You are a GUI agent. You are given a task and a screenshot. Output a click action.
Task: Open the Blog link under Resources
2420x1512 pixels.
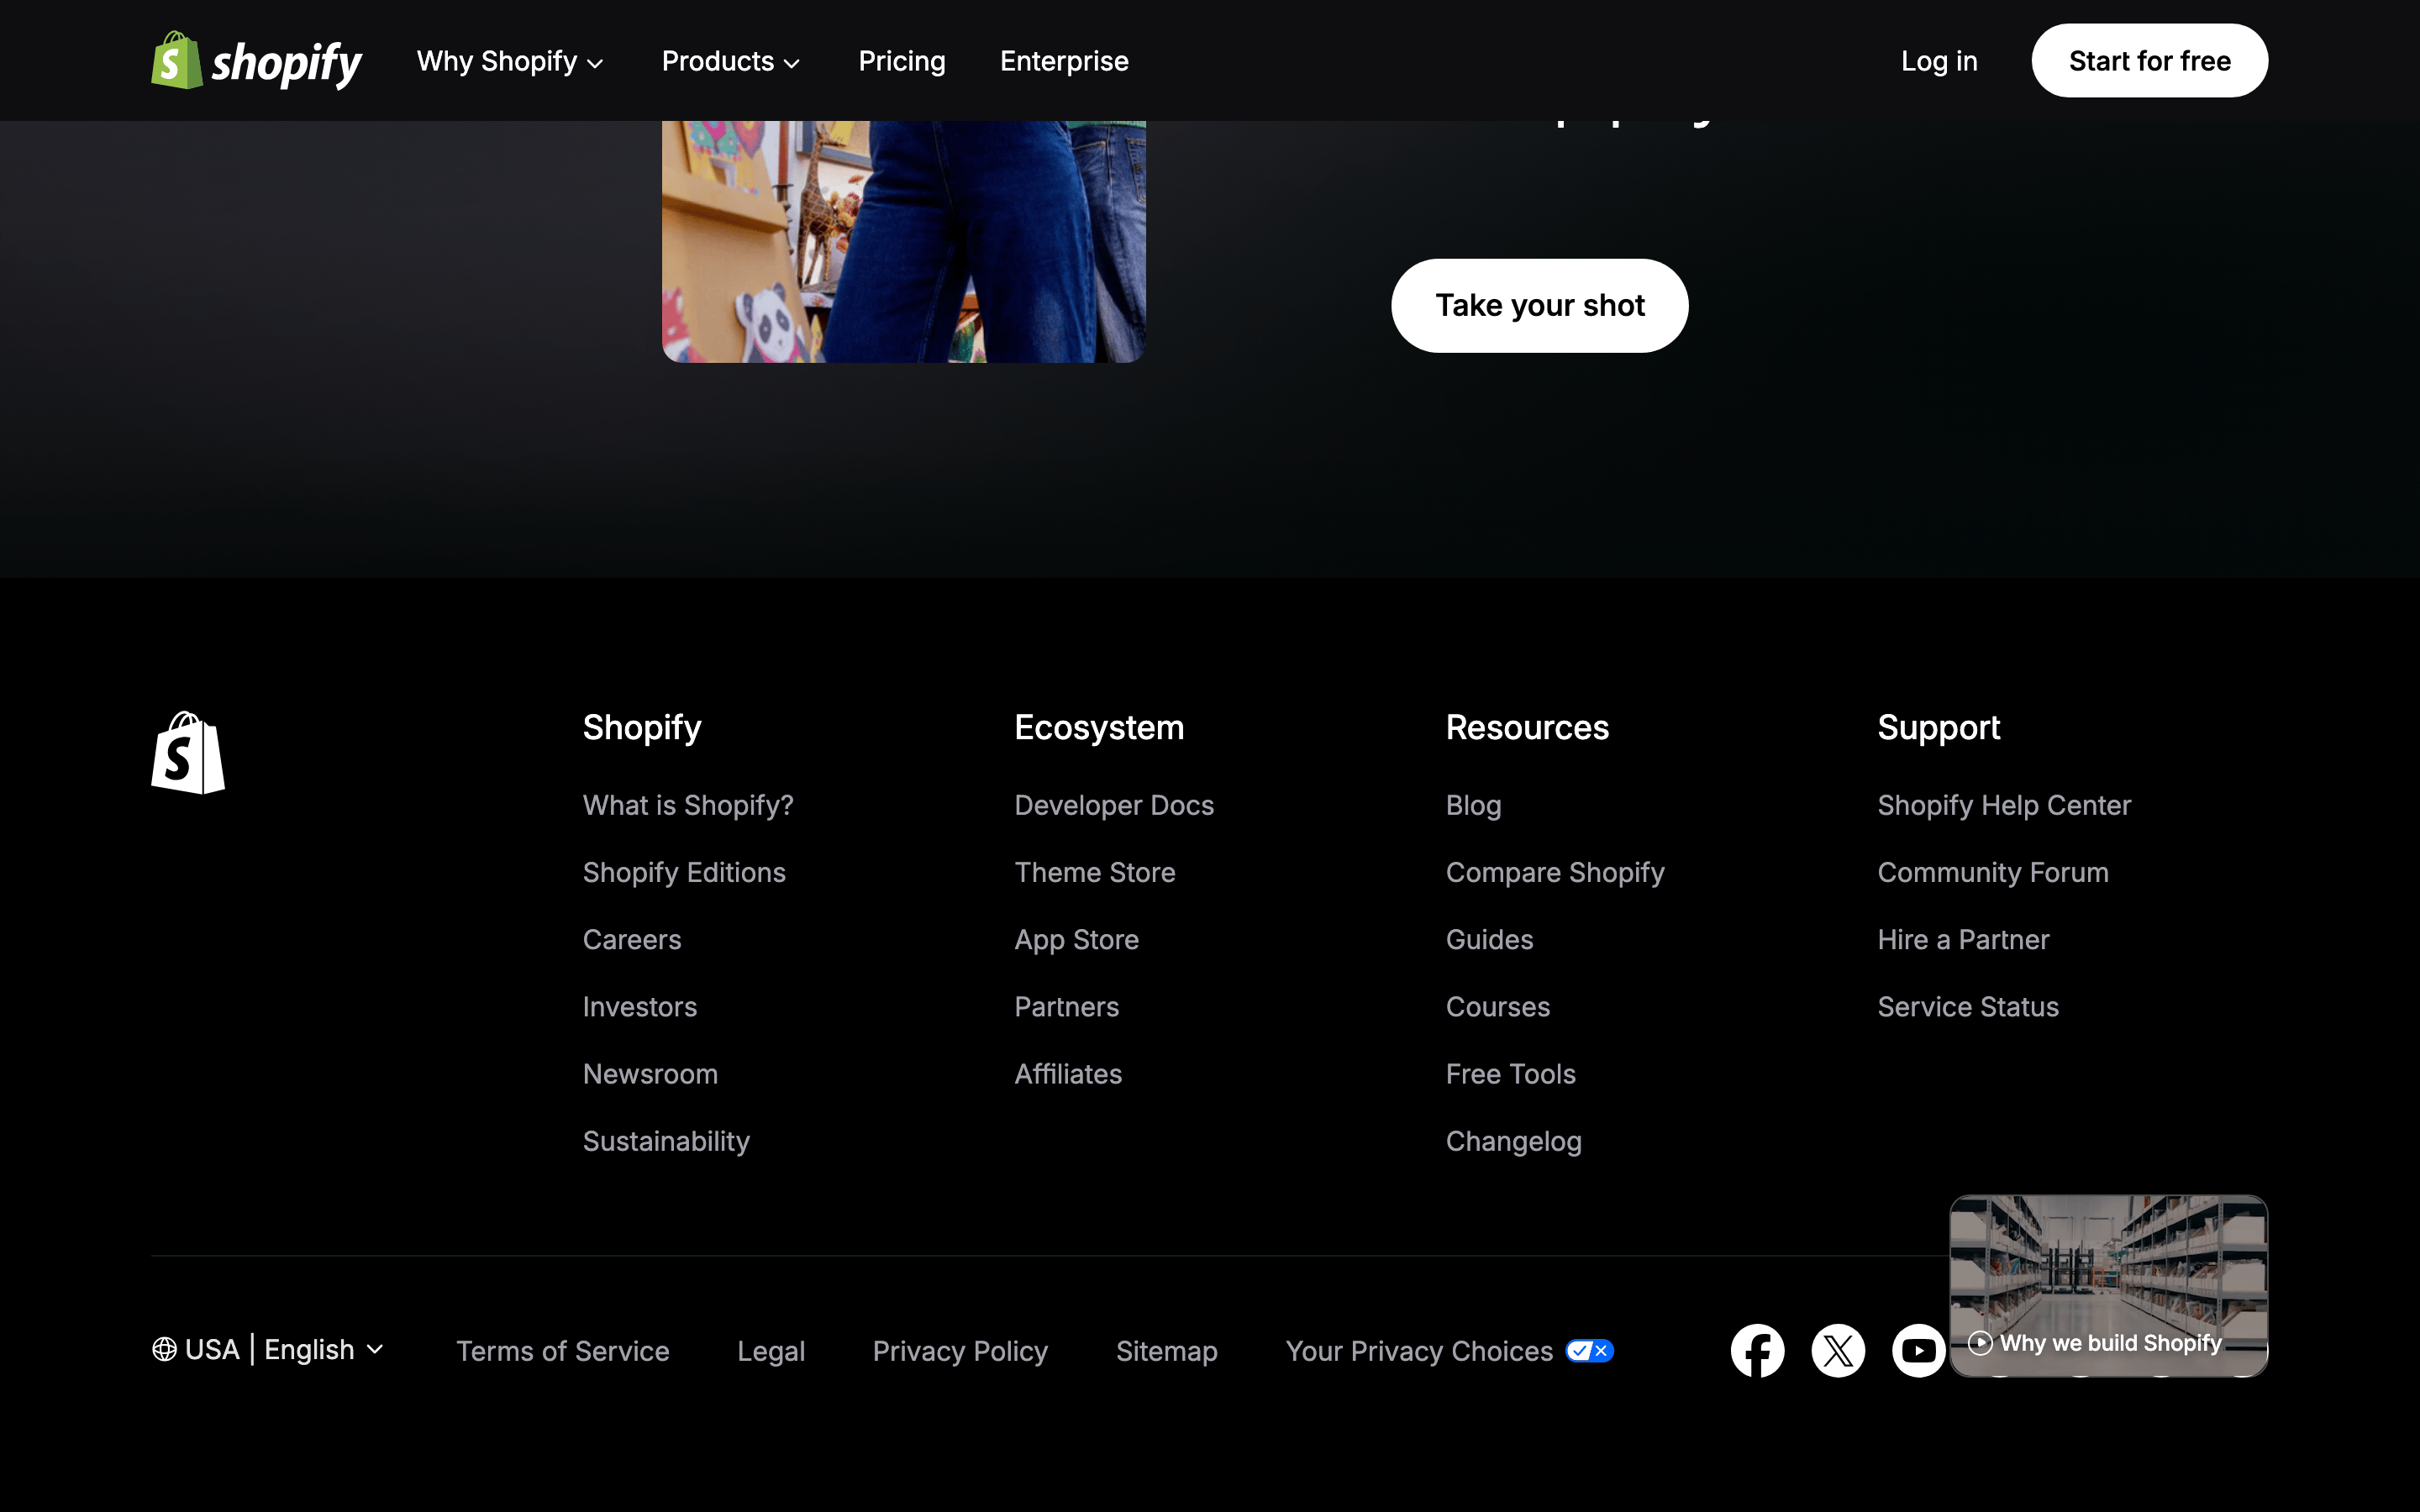[x=1473, y=806]
